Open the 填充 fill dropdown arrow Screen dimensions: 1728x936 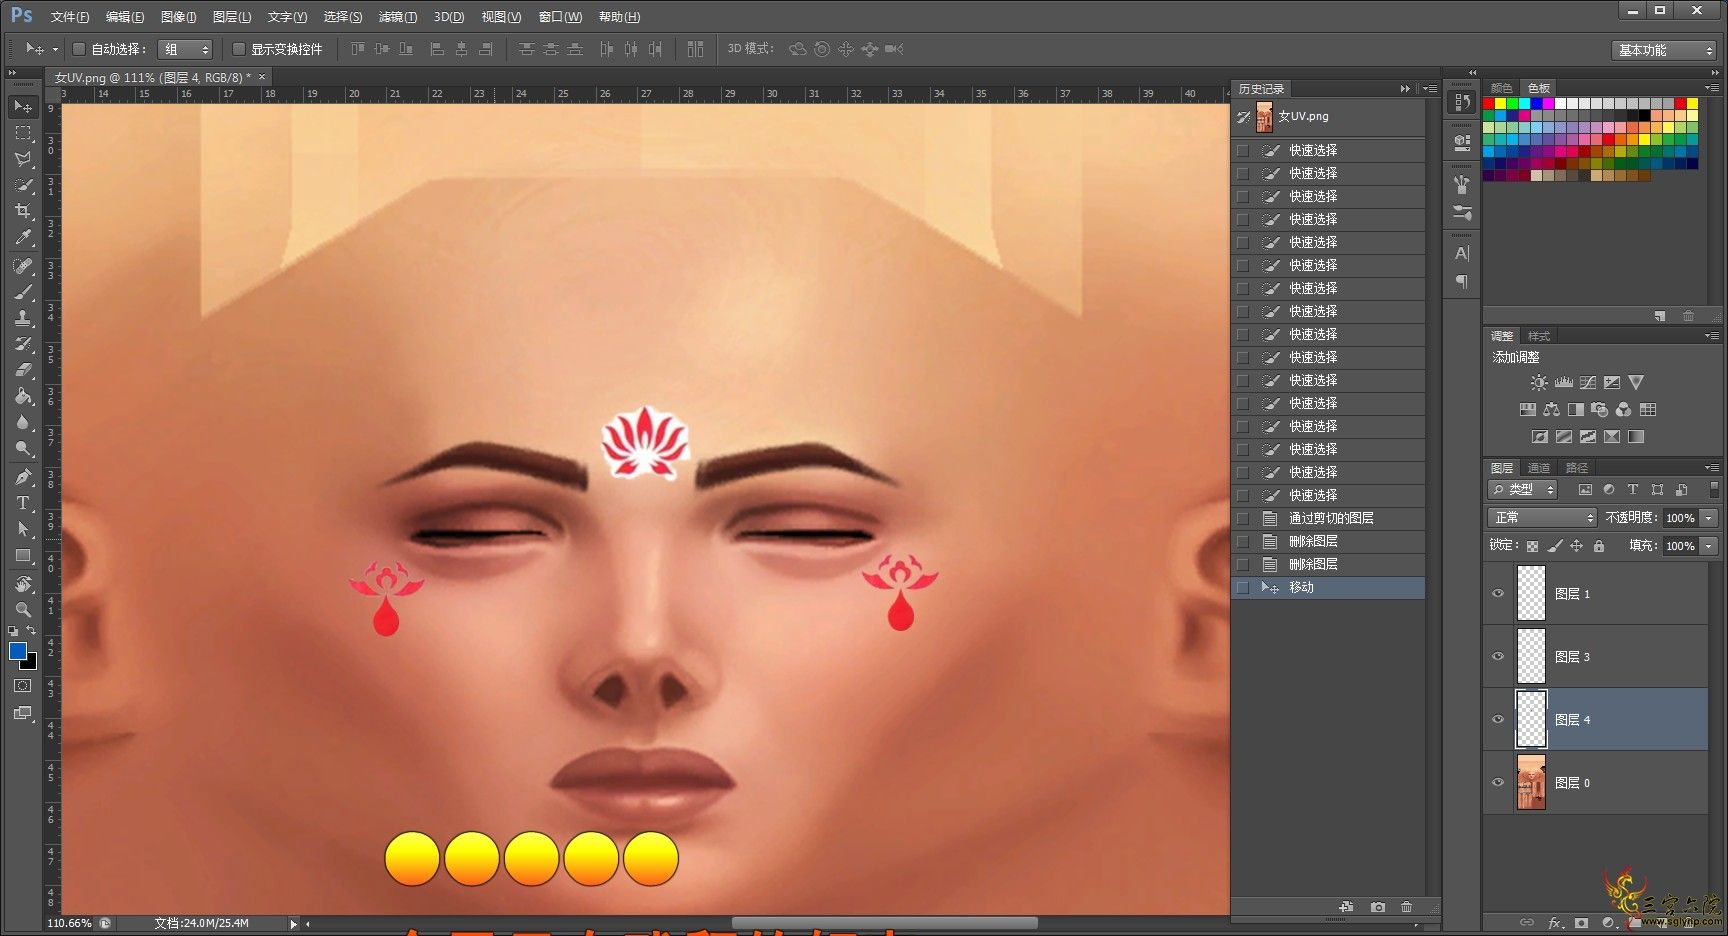pos(1709,546)
